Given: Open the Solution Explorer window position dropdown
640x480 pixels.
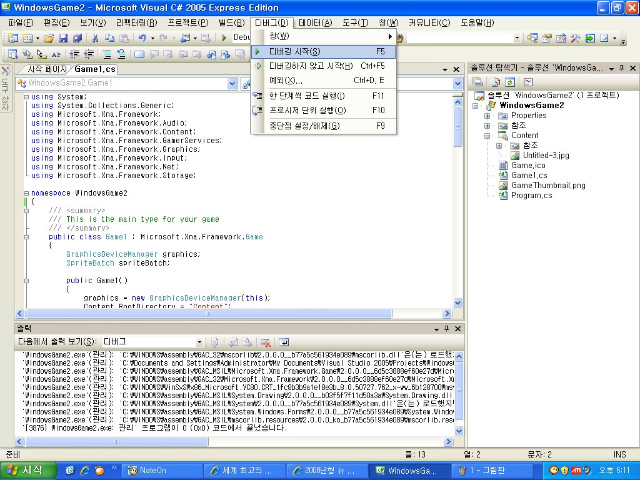Looking at the screenshot, I should [611, 68].
